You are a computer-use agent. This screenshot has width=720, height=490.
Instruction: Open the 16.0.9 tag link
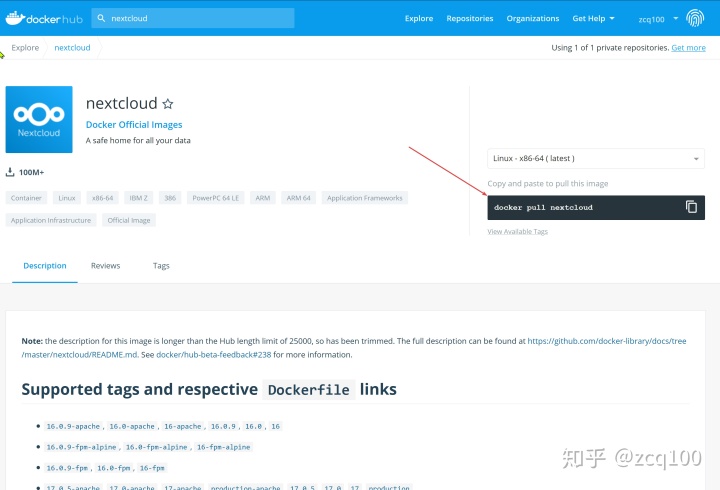click(x=224, y=426)
